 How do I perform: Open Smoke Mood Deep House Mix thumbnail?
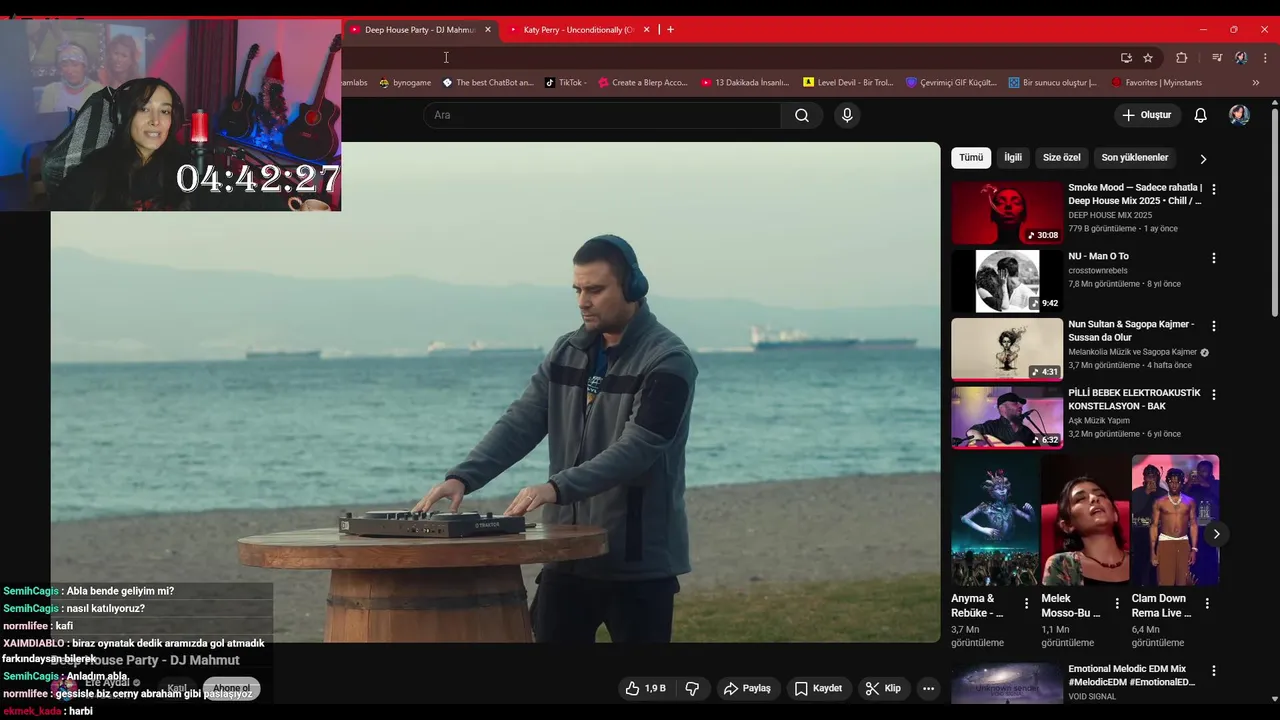pyautogui.click(x=1007, y=212)
